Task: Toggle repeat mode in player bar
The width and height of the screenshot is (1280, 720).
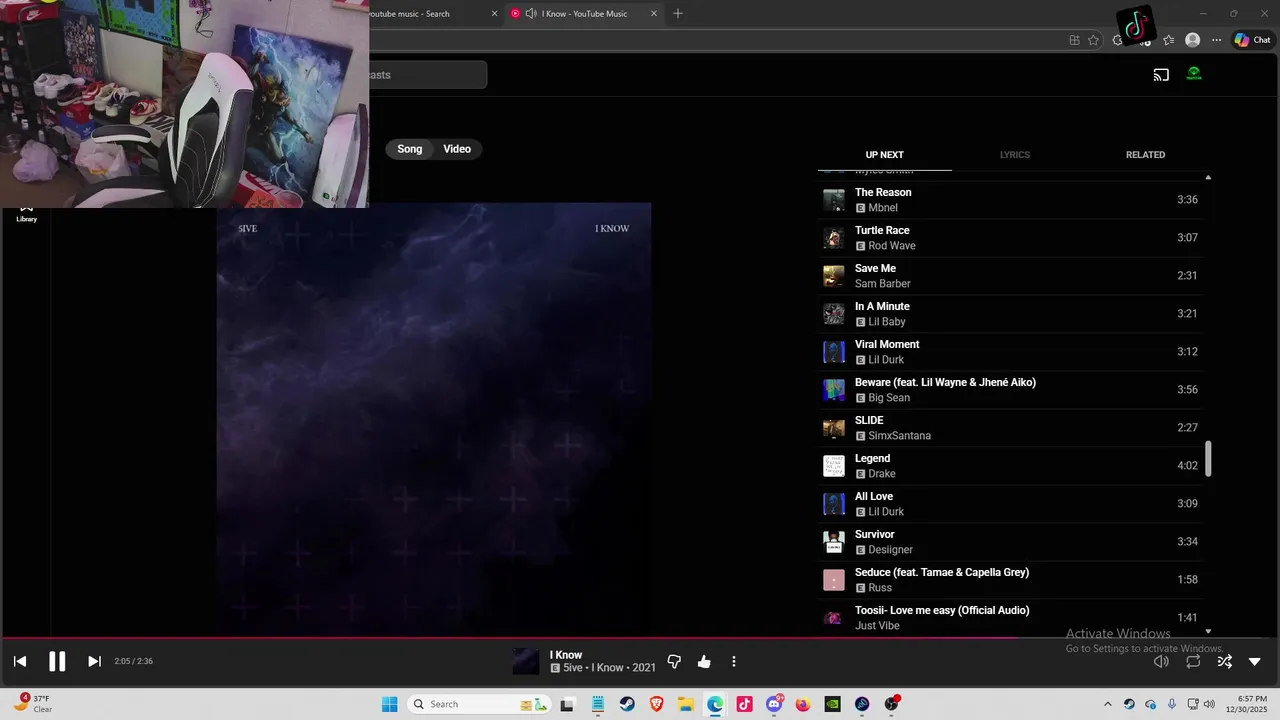Action: click(1193, 661)
